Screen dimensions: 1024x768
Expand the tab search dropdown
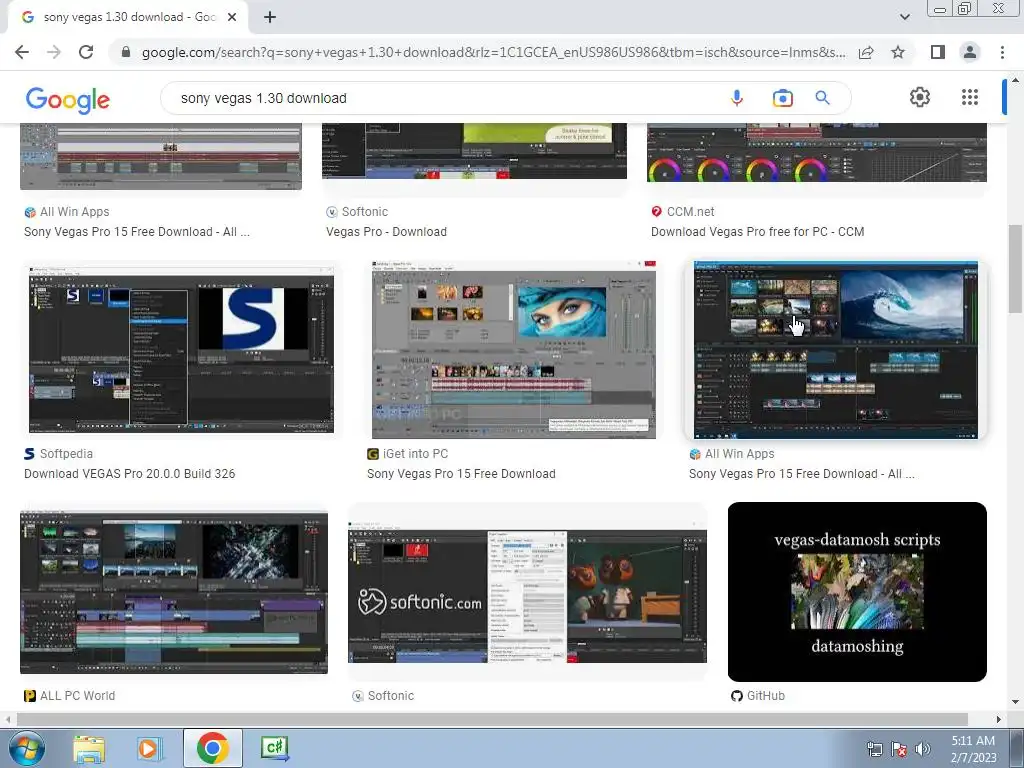tap(904, 18)
